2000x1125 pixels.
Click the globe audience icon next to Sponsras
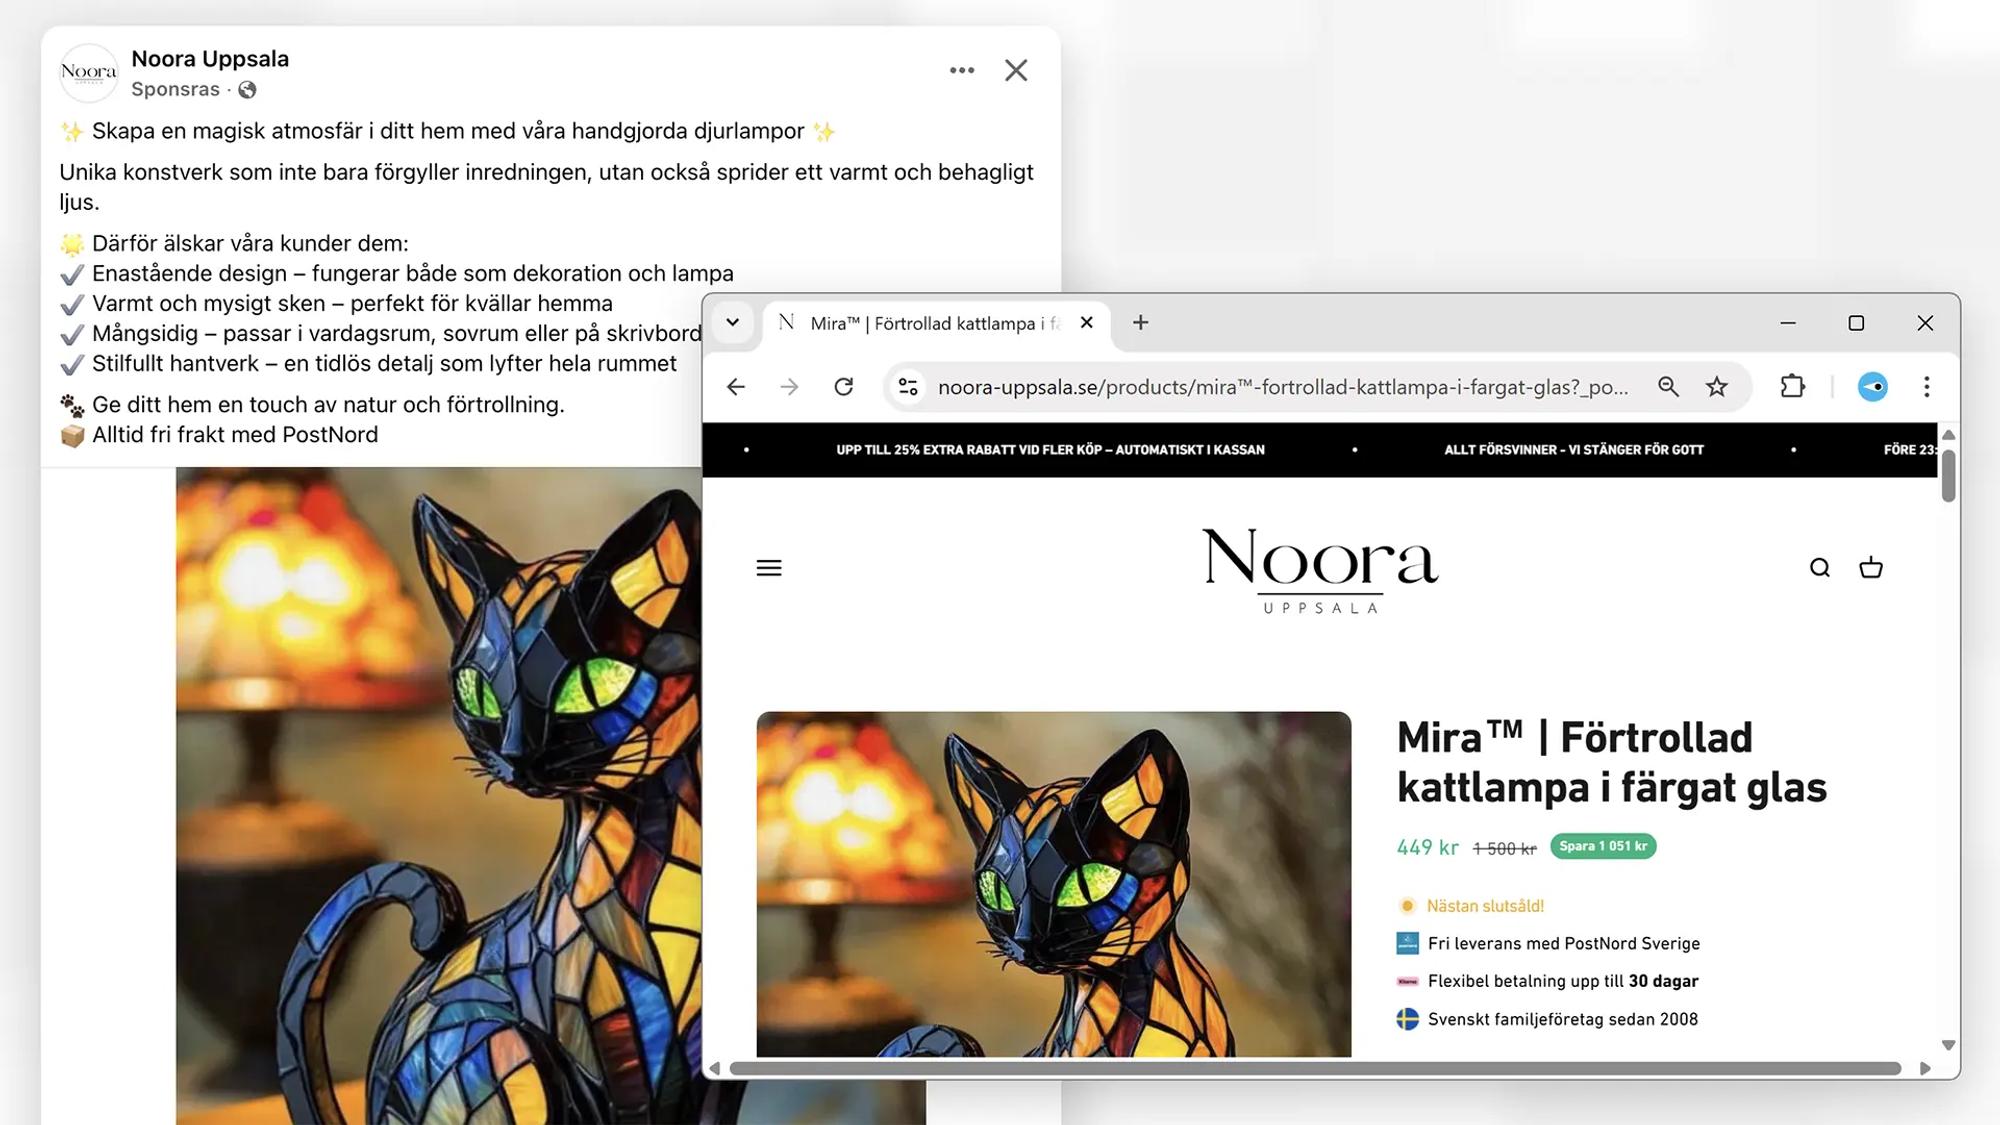[247, 90]
